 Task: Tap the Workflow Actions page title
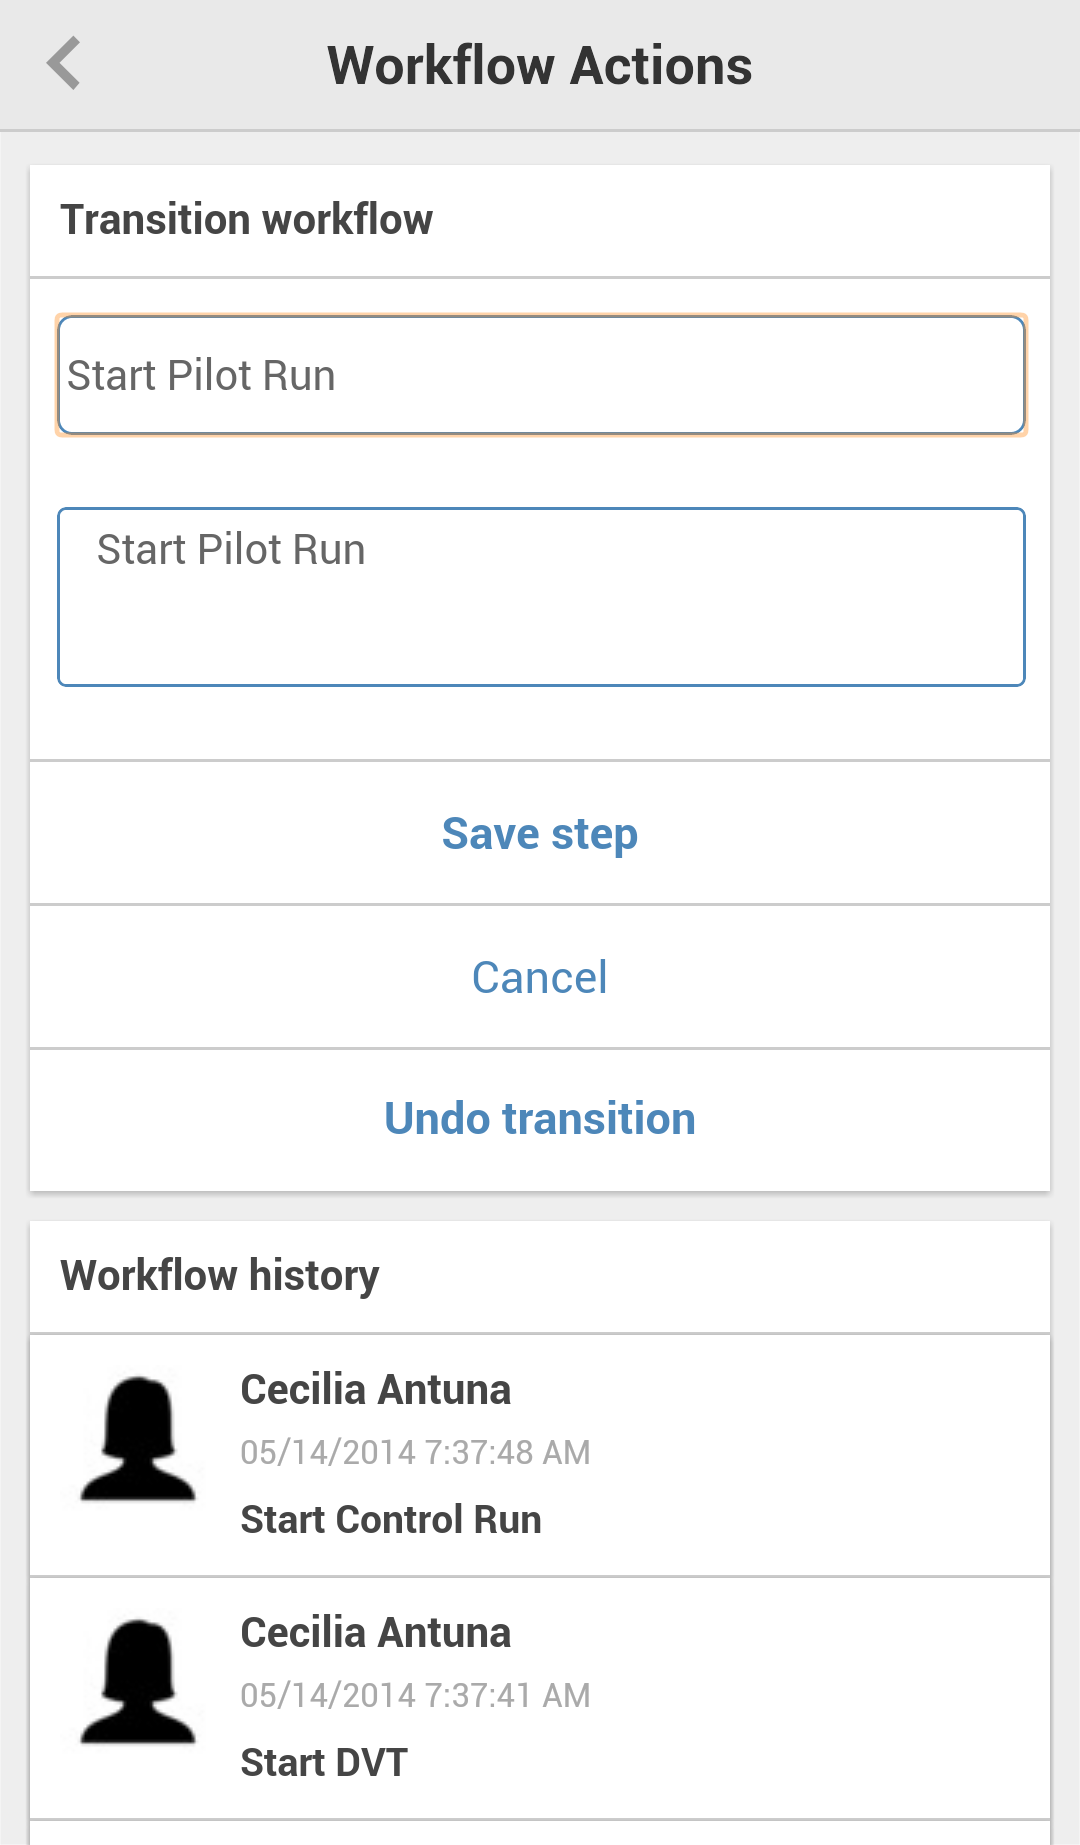[x=540, y=66]
